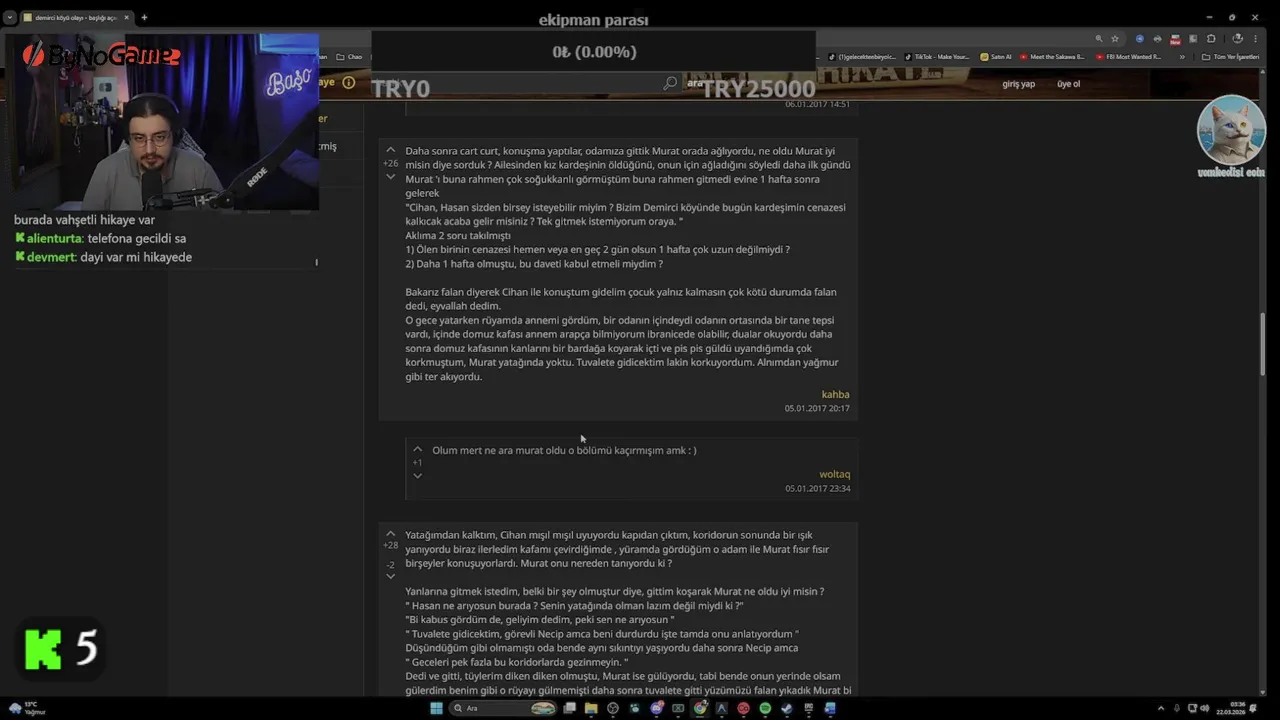Open Discord from the taskbar
The image size is (1280, 720).
pos(657,708)
